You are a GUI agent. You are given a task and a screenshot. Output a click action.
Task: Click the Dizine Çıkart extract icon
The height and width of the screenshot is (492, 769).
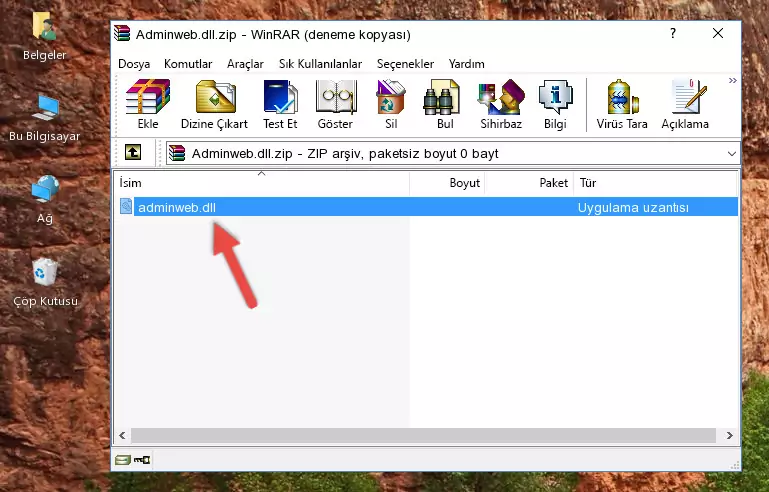point(215,97)
